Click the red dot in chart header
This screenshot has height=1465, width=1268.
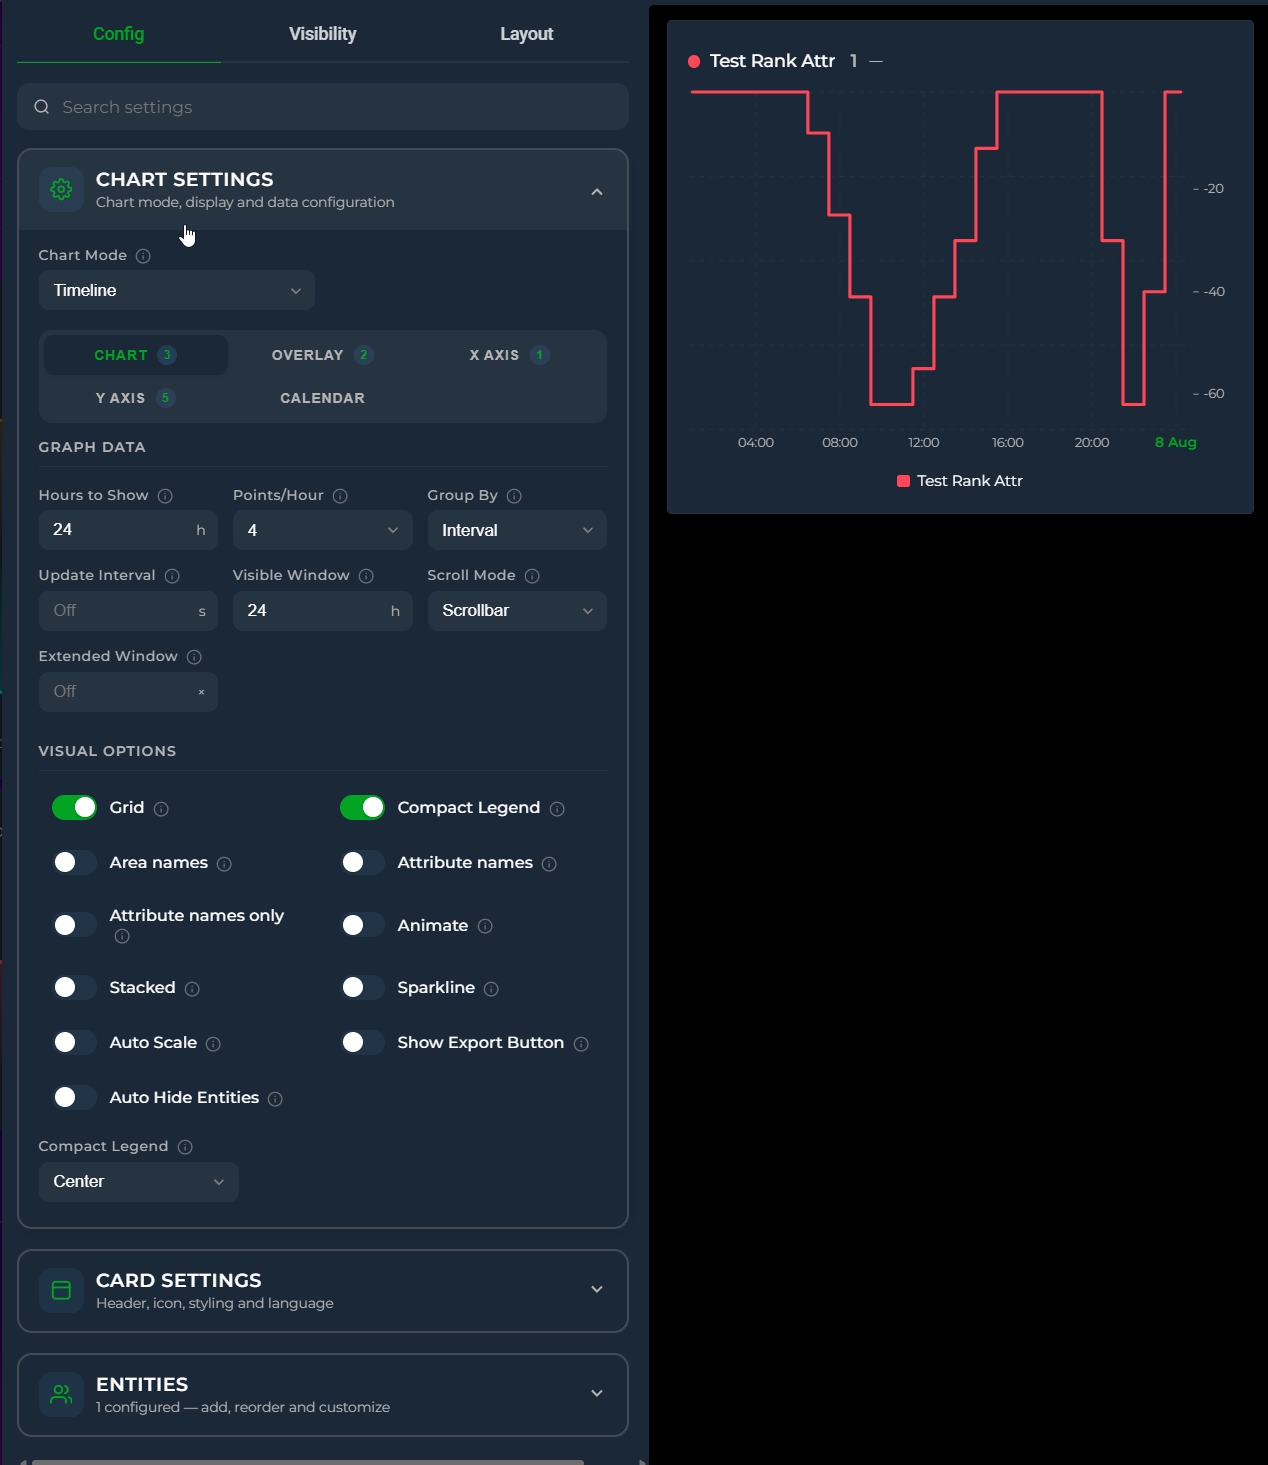click(x=694, y=62)
